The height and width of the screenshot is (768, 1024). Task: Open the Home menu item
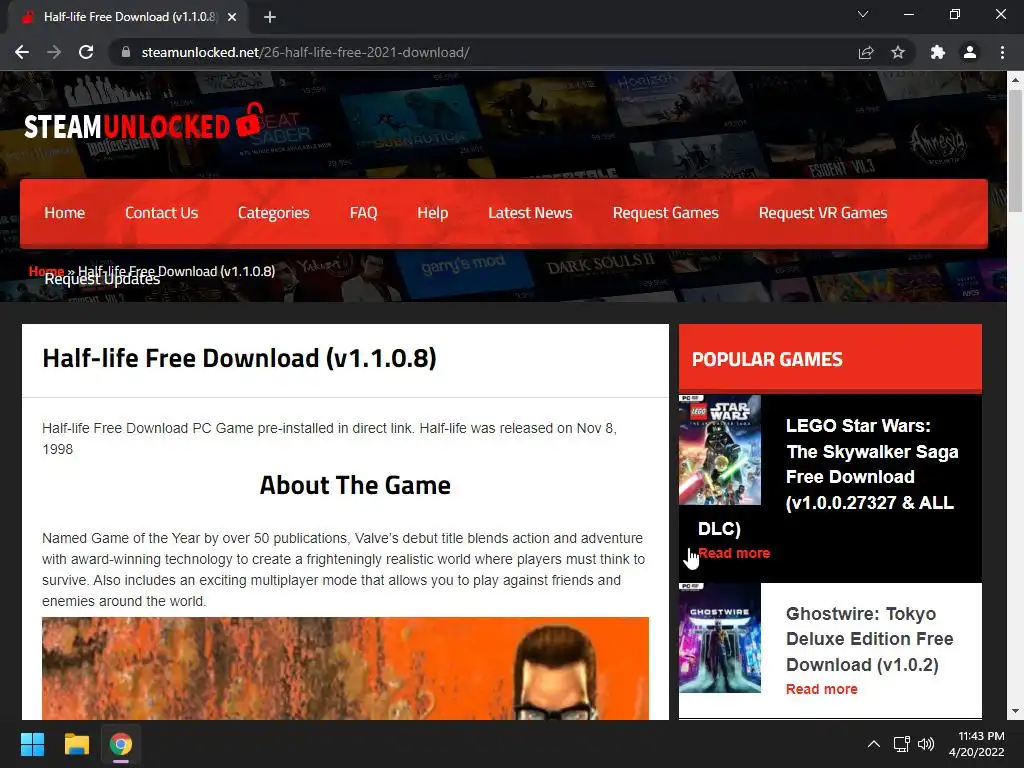(x=65, y=213)
